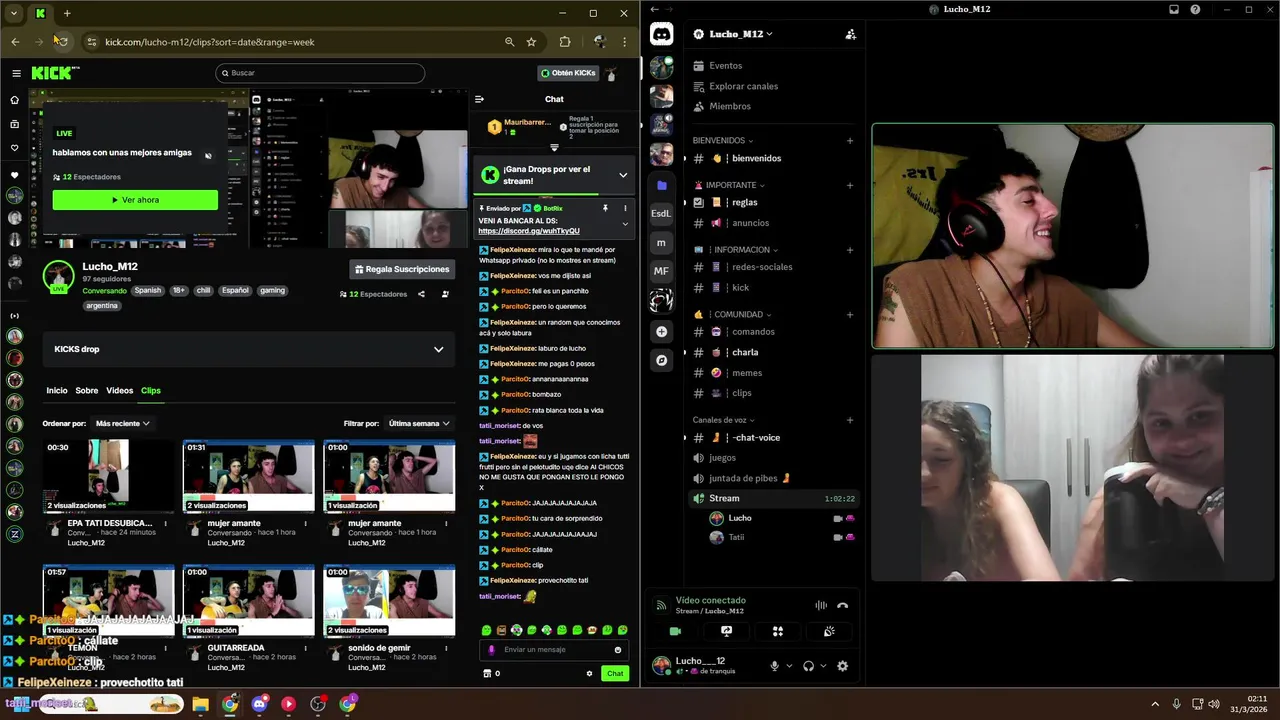
Task: Toggle Discord camera on or off
Action: pyautogui.click(x=675, y=631)
